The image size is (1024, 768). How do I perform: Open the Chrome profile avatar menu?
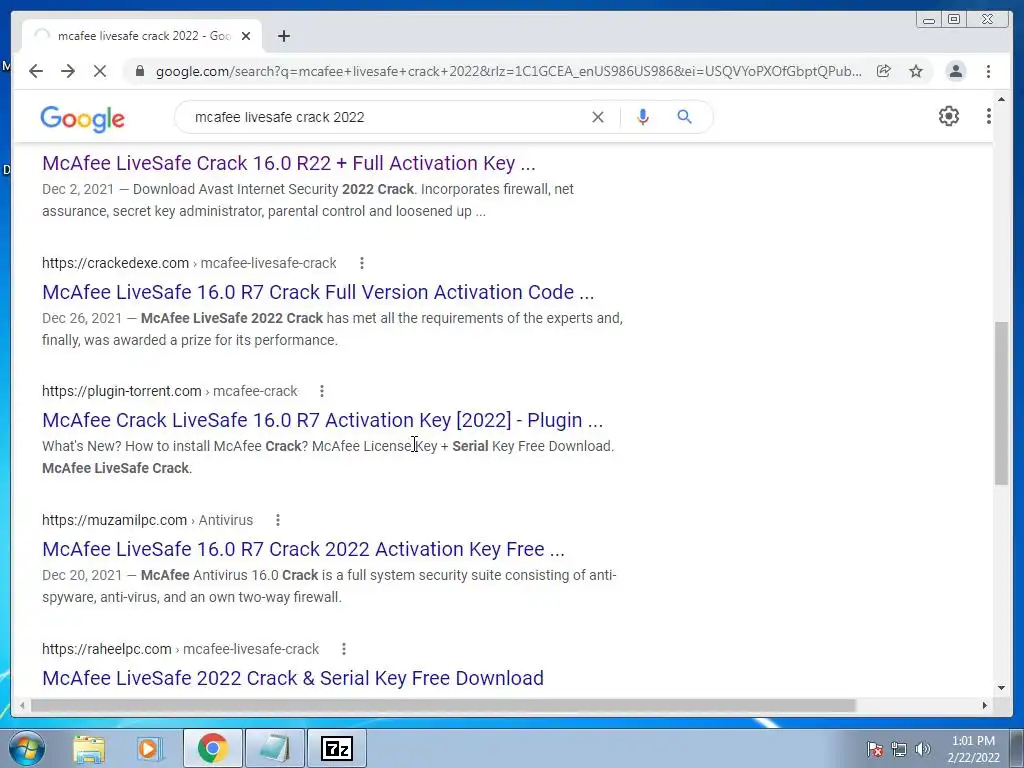pyautogui.click(x=955, y=71)
